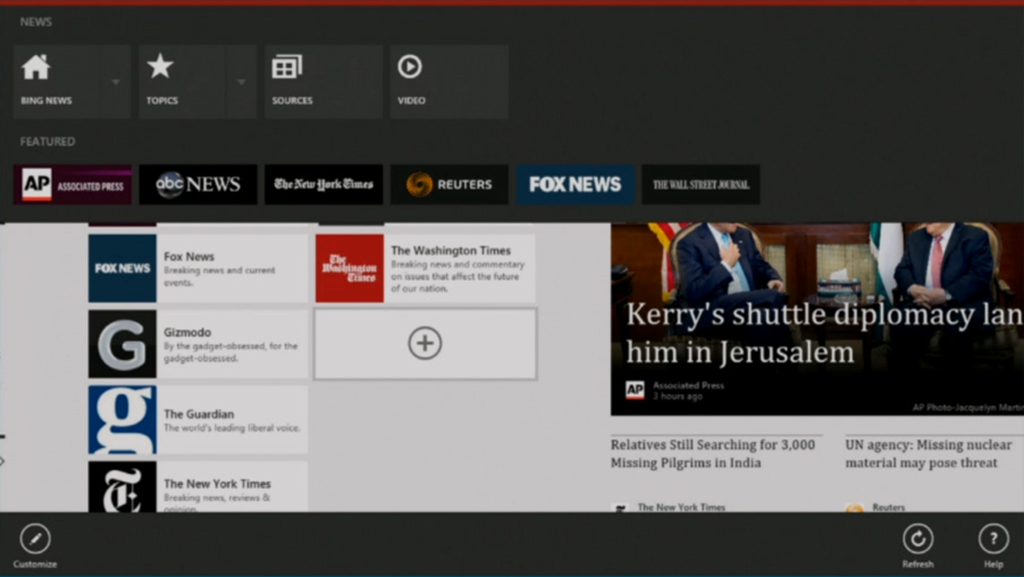Open the Associated Press featured source
The width and height of the screenshot is (1024, 577).
coord(72,185)
